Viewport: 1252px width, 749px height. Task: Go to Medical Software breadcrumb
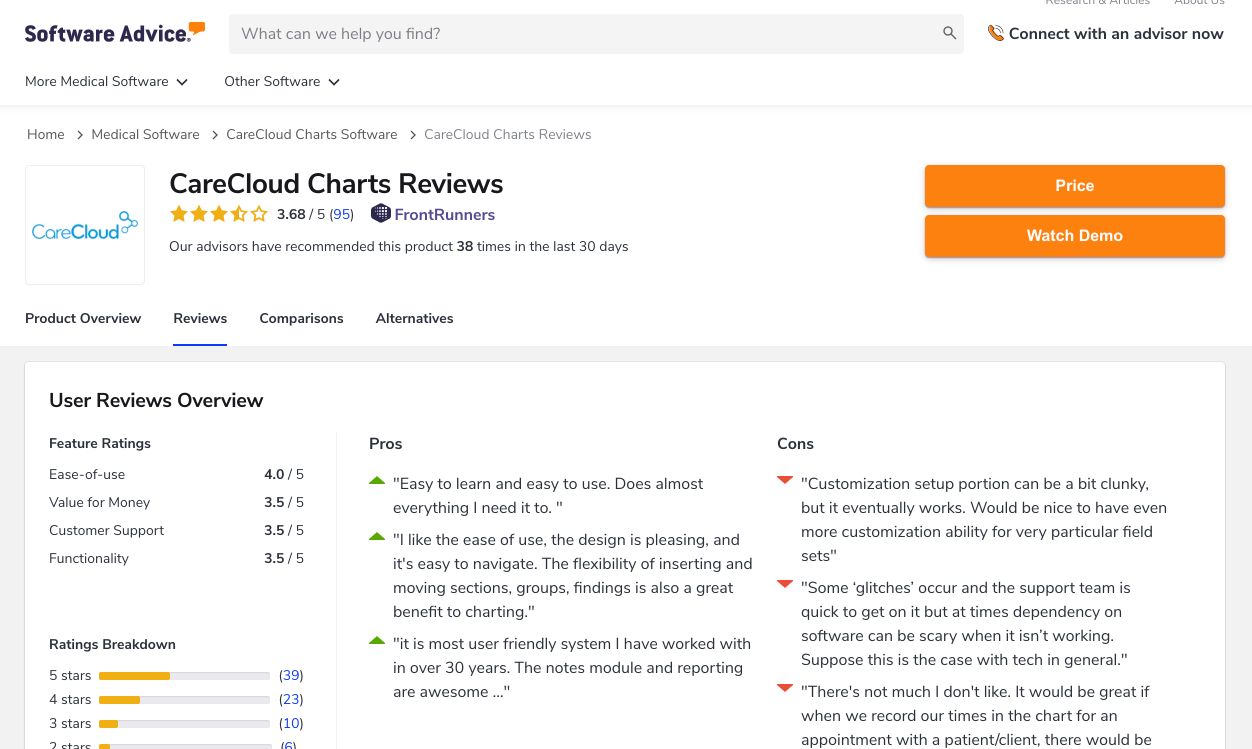coord(145,135)
